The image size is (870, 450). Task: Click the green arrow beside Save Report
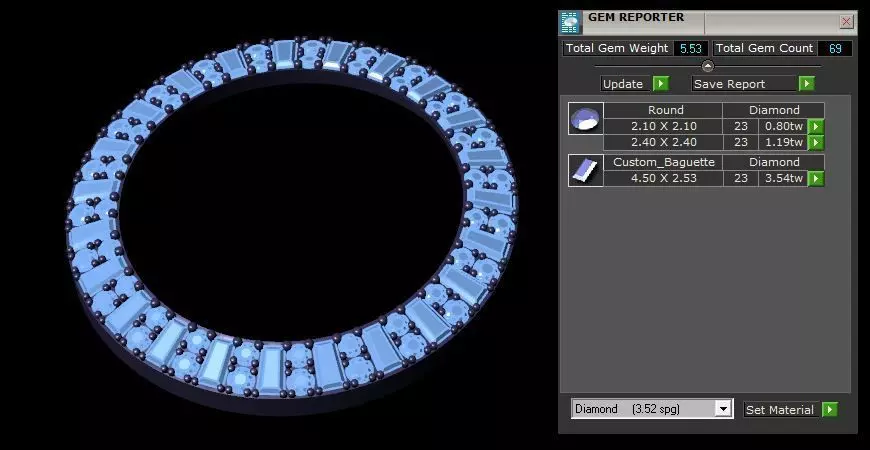806,84
